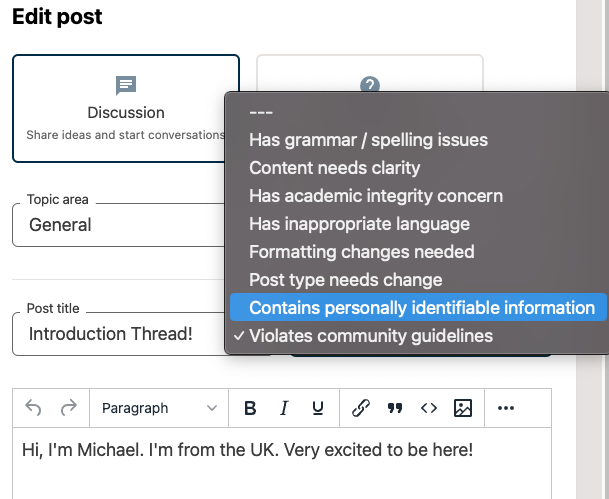The image size is (609, 499).
Task: Choose 'Has academic integrity concern' option
Action: (x=375, y=196)
